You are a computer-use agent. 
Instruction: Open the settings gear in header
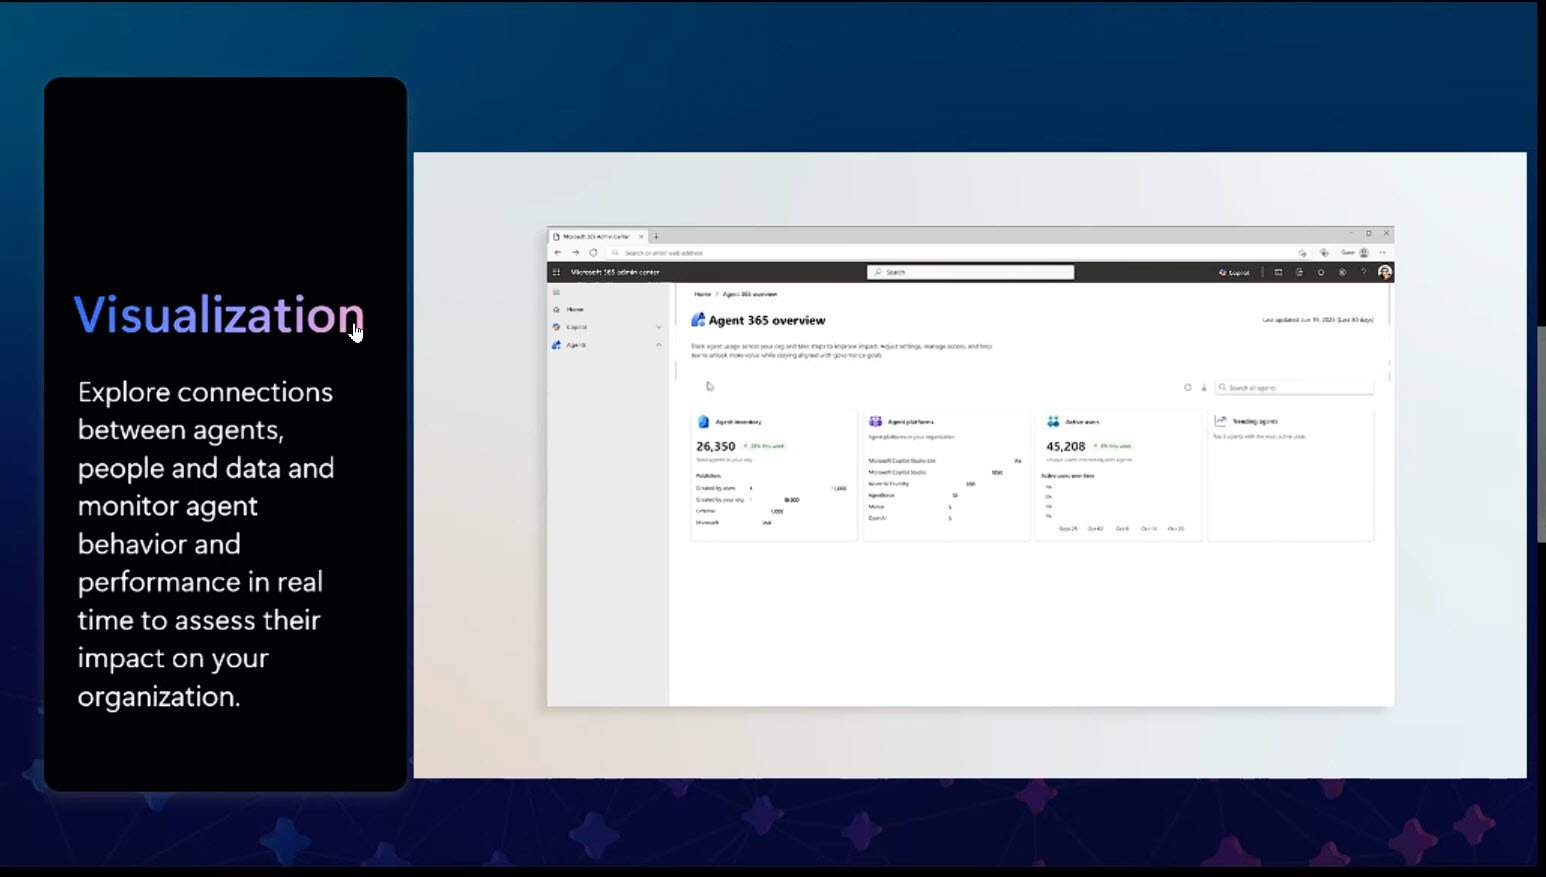(1342, 272)
